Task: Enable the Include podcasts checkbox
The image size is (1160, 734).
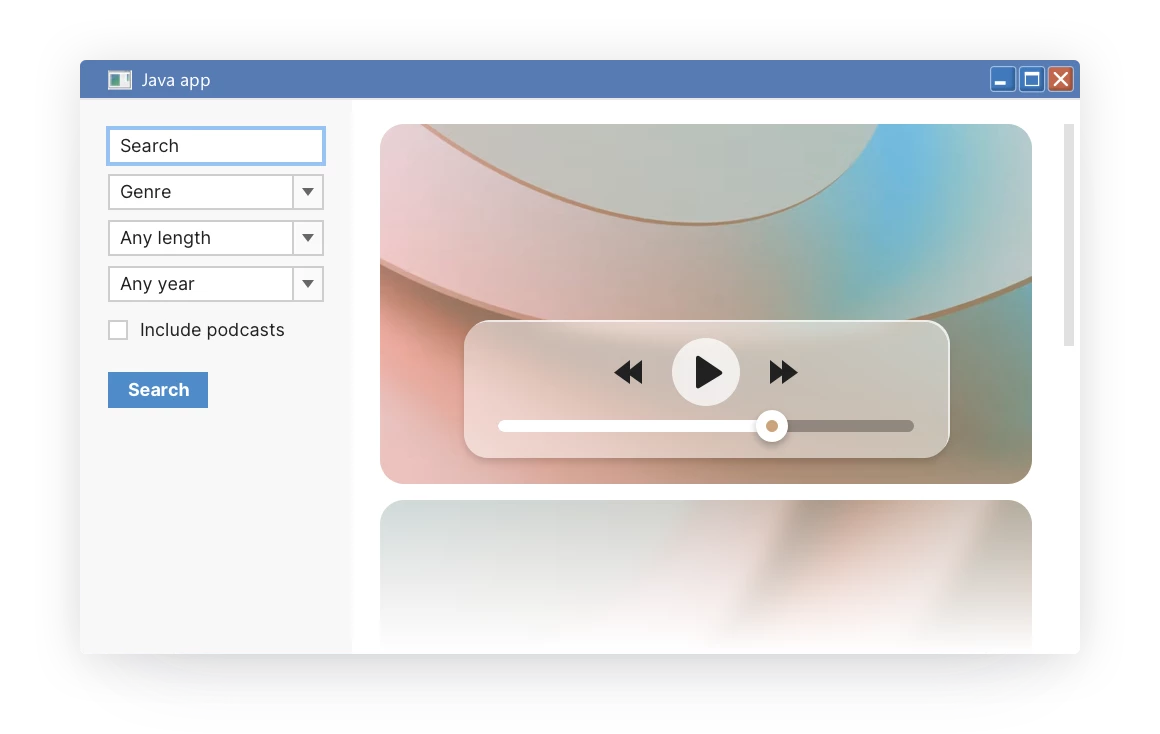Action: [x=118, y=330]
